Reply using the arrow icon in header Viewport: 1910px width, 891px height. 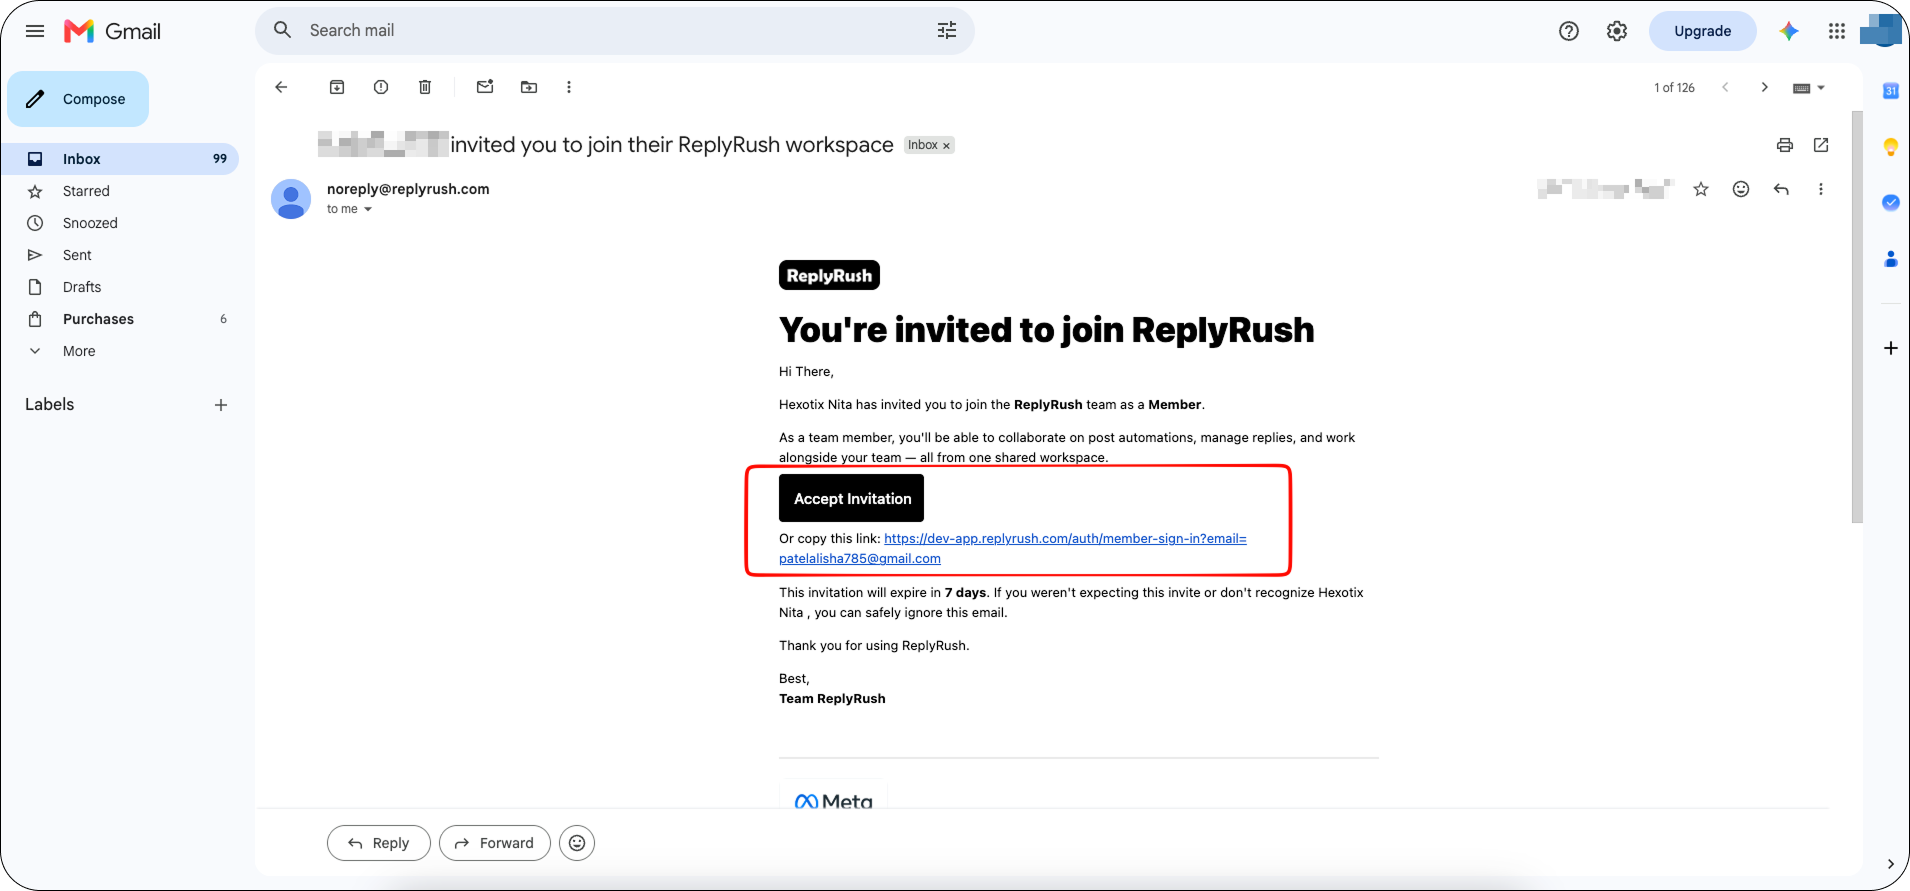click(x=1781, y=189)
